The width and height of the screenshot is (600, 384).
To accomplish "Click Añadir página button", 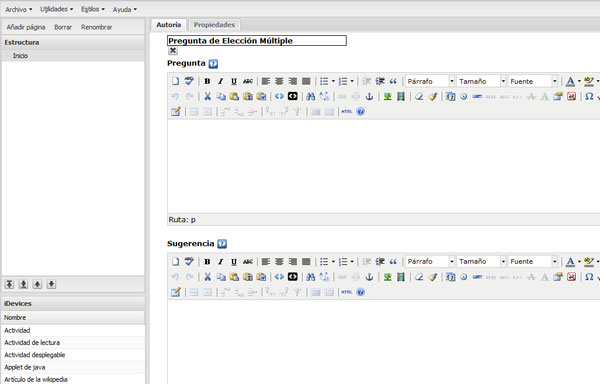I will point(26,27).
